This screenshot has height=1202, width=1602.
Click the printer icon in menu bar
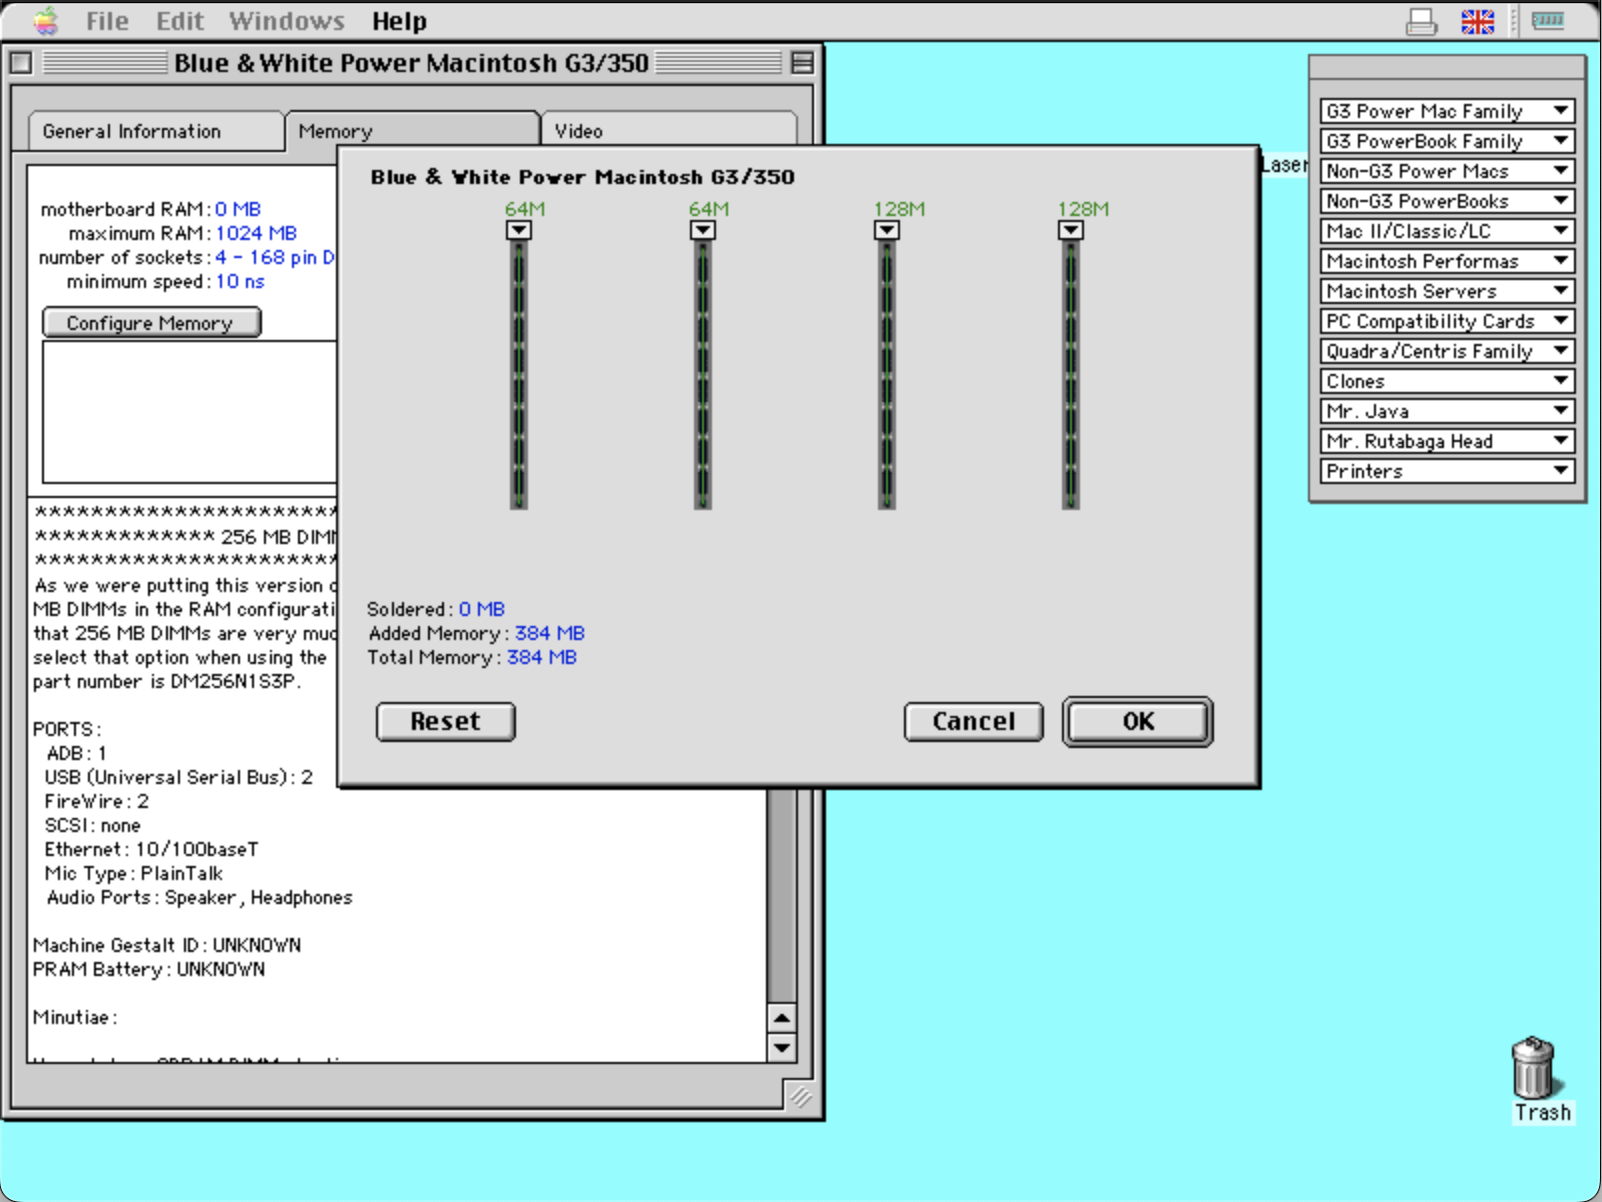[1421, 21]
